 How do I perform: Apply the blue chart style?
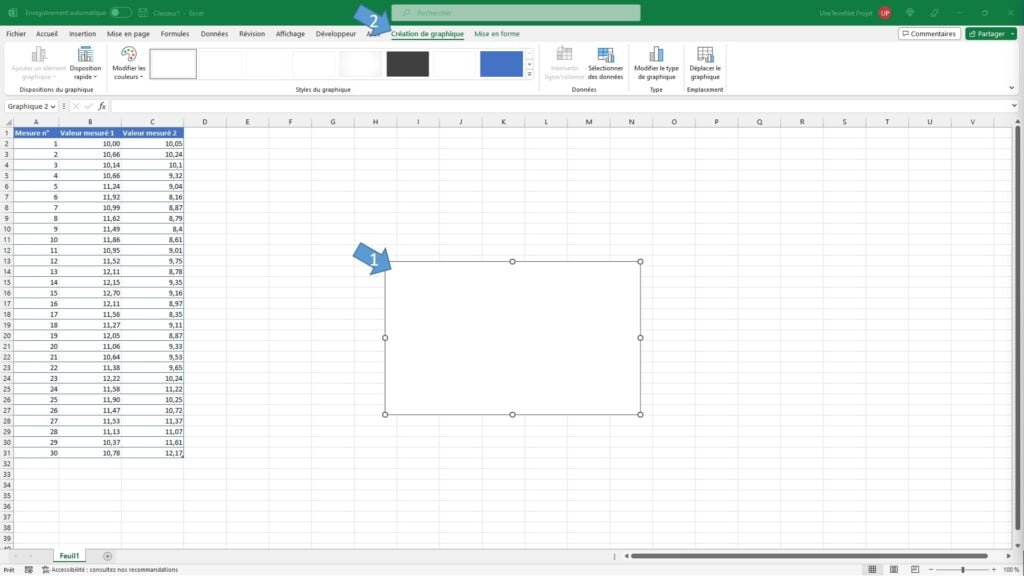pyautogui.click(x=502, y=64)
